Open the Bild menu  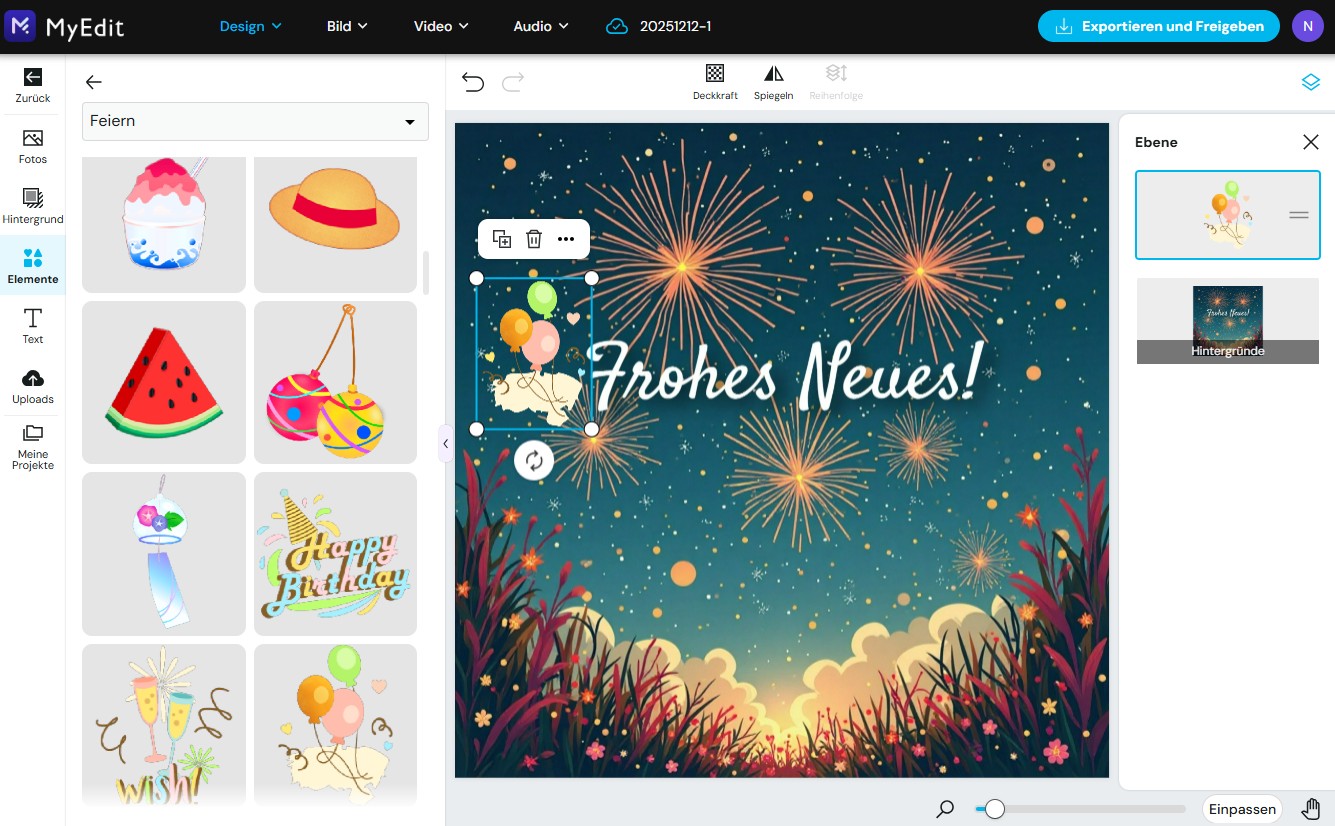tap(347, 26)
